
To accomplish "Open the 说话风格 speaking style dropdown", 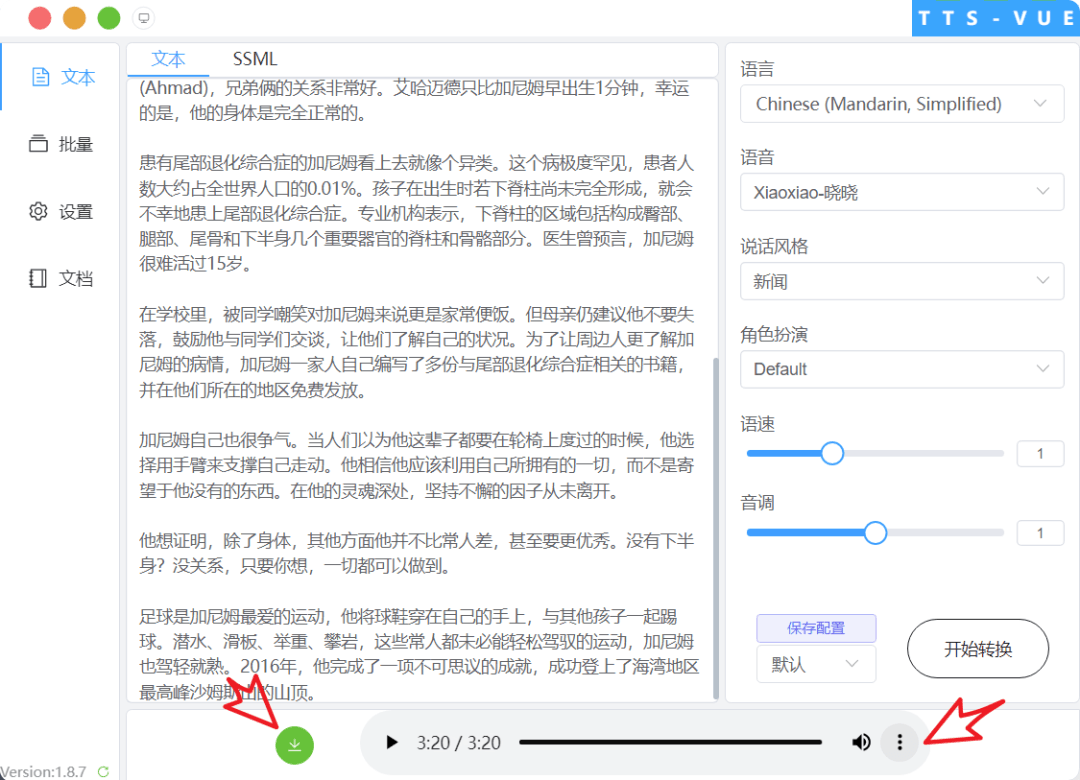I will point(901,281).
